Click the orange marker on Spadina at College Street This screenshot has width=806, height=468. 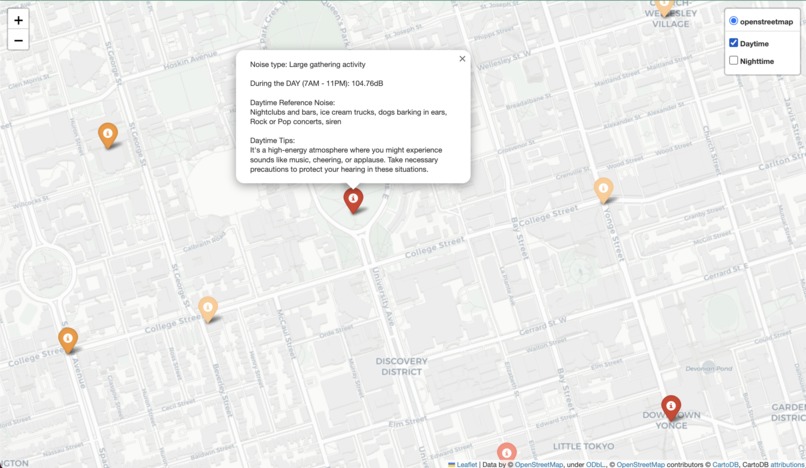[x=68, y=340]
